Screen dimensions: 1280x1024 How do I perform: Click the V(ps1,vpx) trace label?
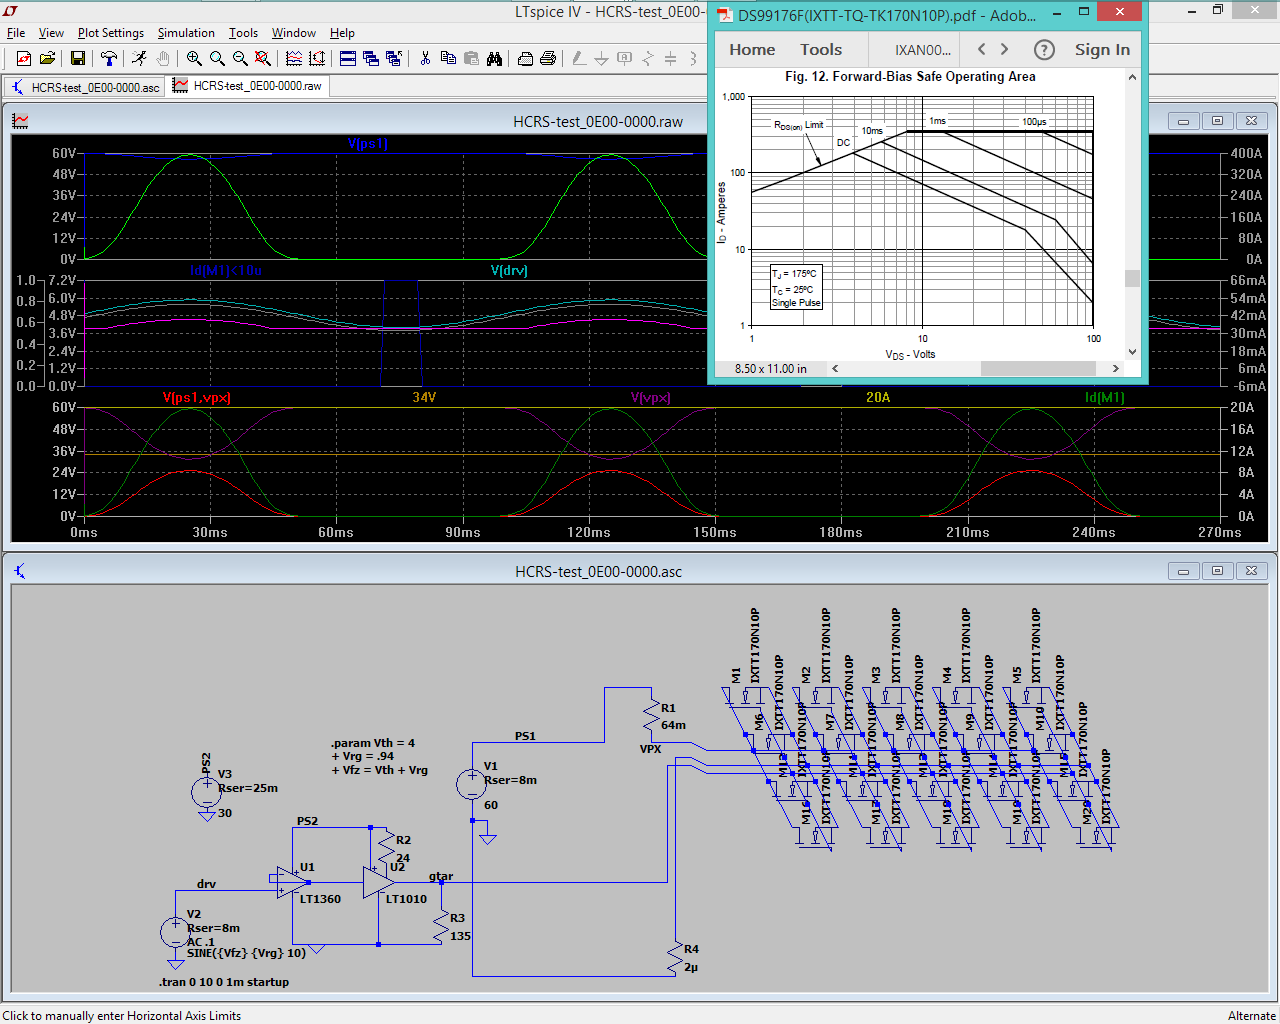tap(197, 398)
